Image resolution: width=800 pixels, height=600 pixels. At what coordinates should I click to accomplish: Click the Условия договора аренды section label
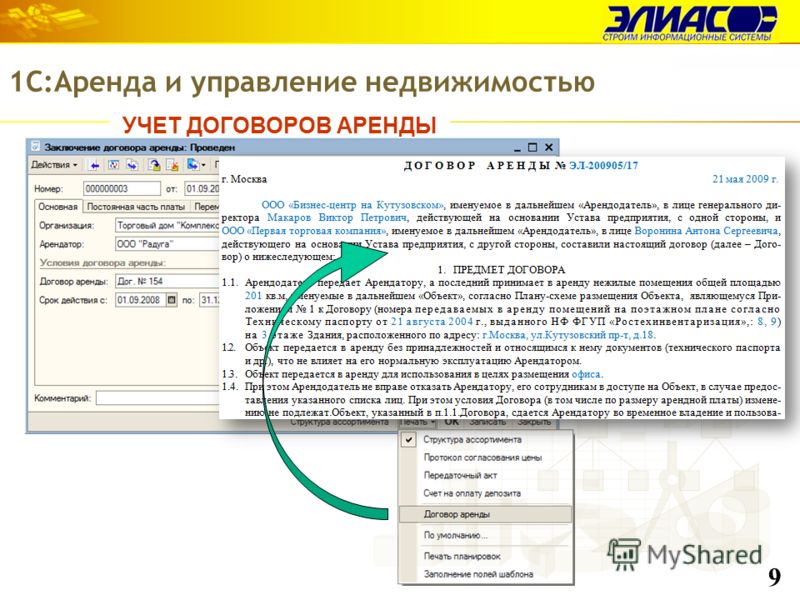tap(103, 263)
